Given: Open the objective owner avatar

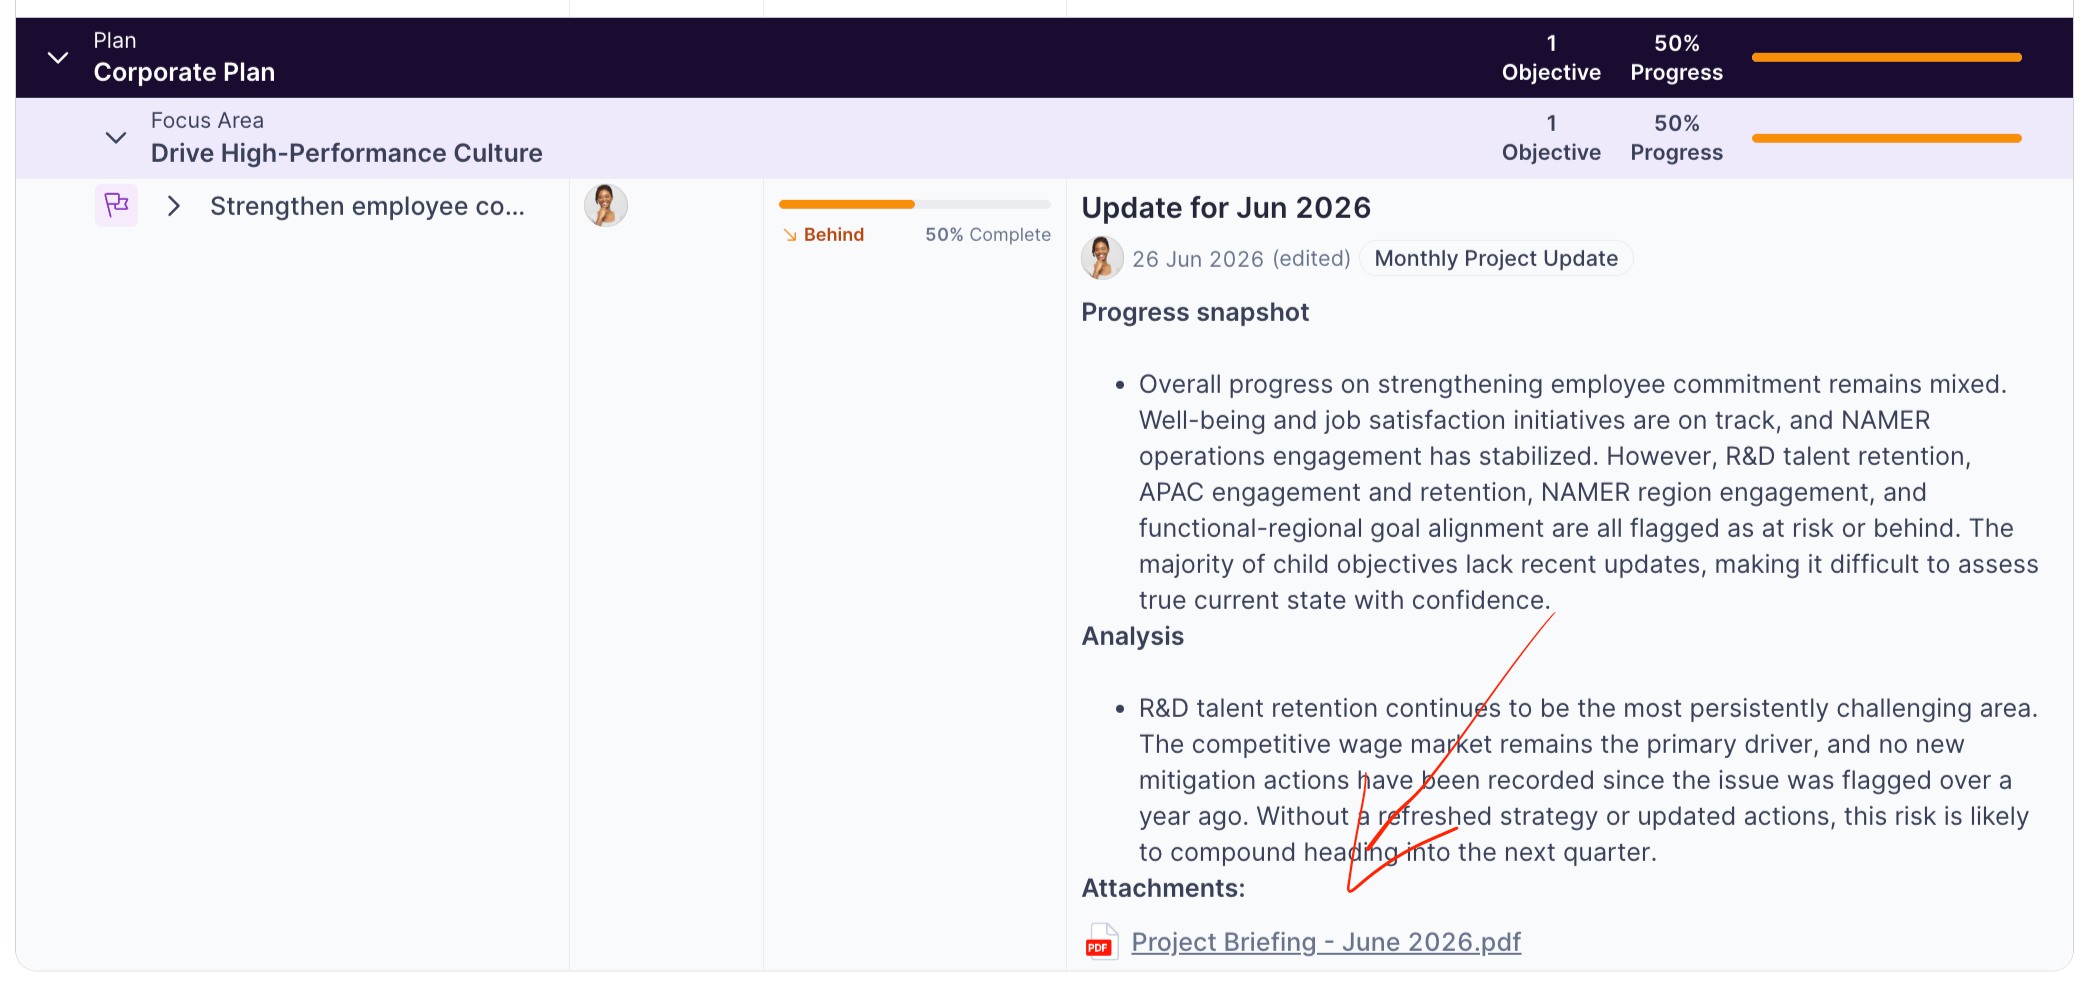Looking at the screenshot, I should [x=606, y=205].
